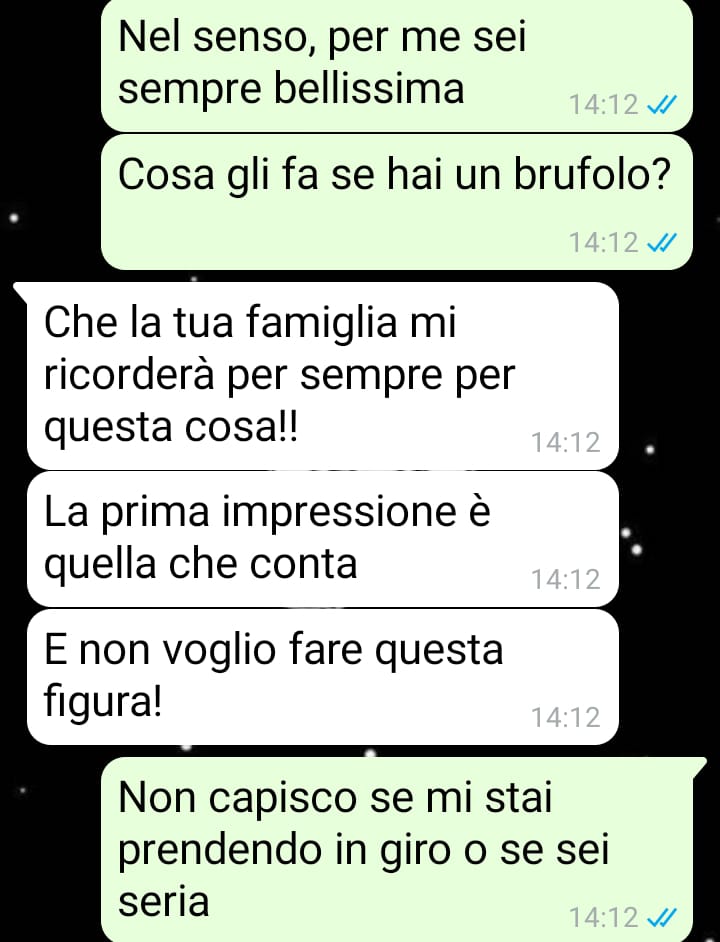Tap the 14:12 timestamp on 'sempre bellissima' message
The height and width of the screenshot is (942, 720).
click(x=603, y=105)
